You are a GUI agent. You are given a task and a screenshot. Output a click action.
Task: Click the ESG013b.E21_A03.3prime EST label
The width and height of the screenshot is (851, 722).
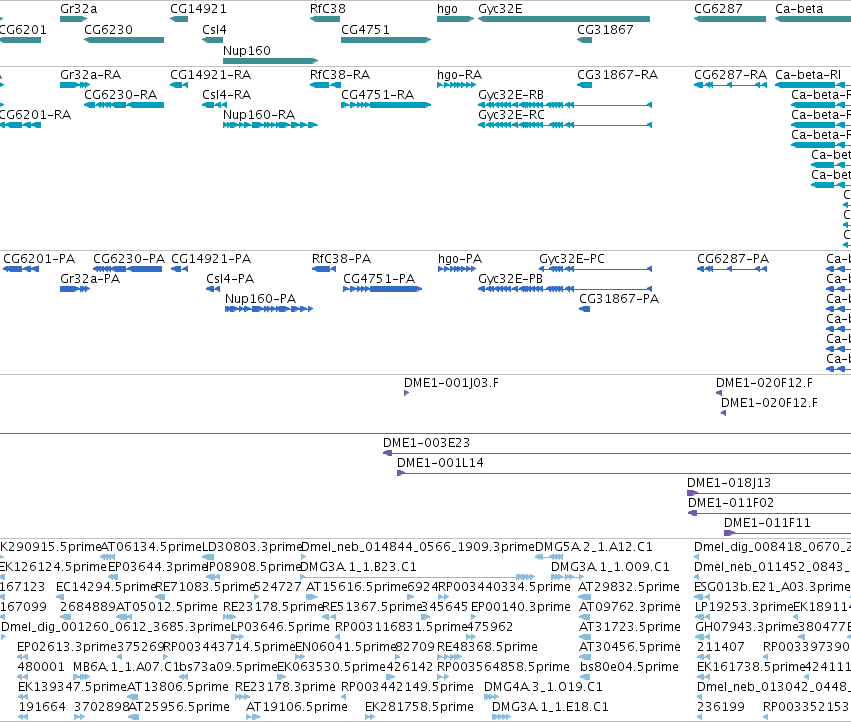[x=772, y=587]
